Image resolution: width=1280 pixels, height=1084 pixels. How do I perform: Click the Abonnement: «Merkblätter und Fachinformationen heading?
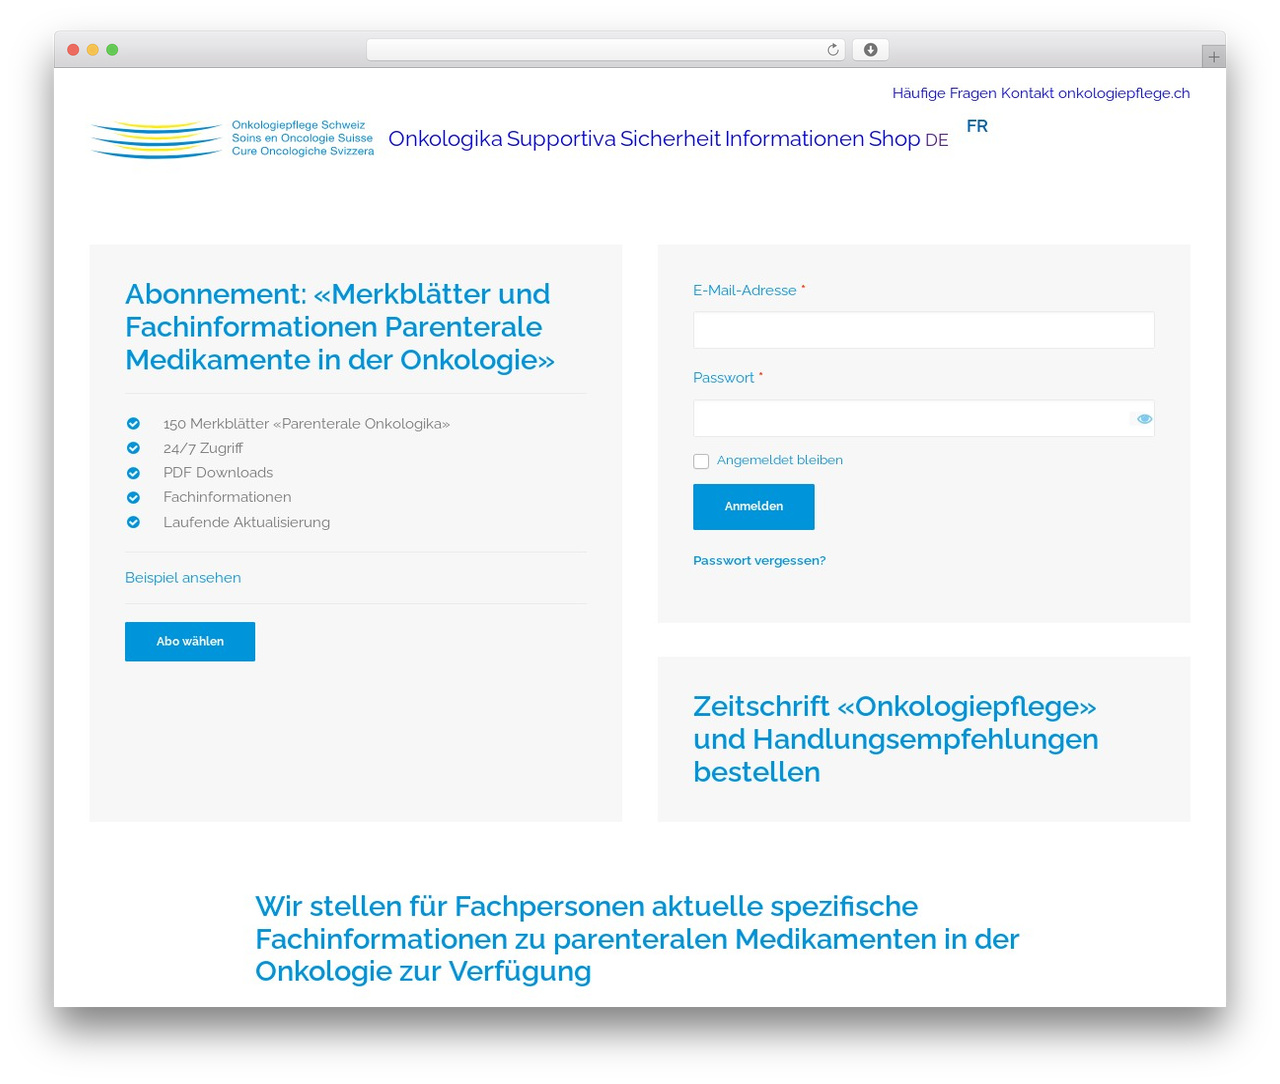(x=339, y=327)
